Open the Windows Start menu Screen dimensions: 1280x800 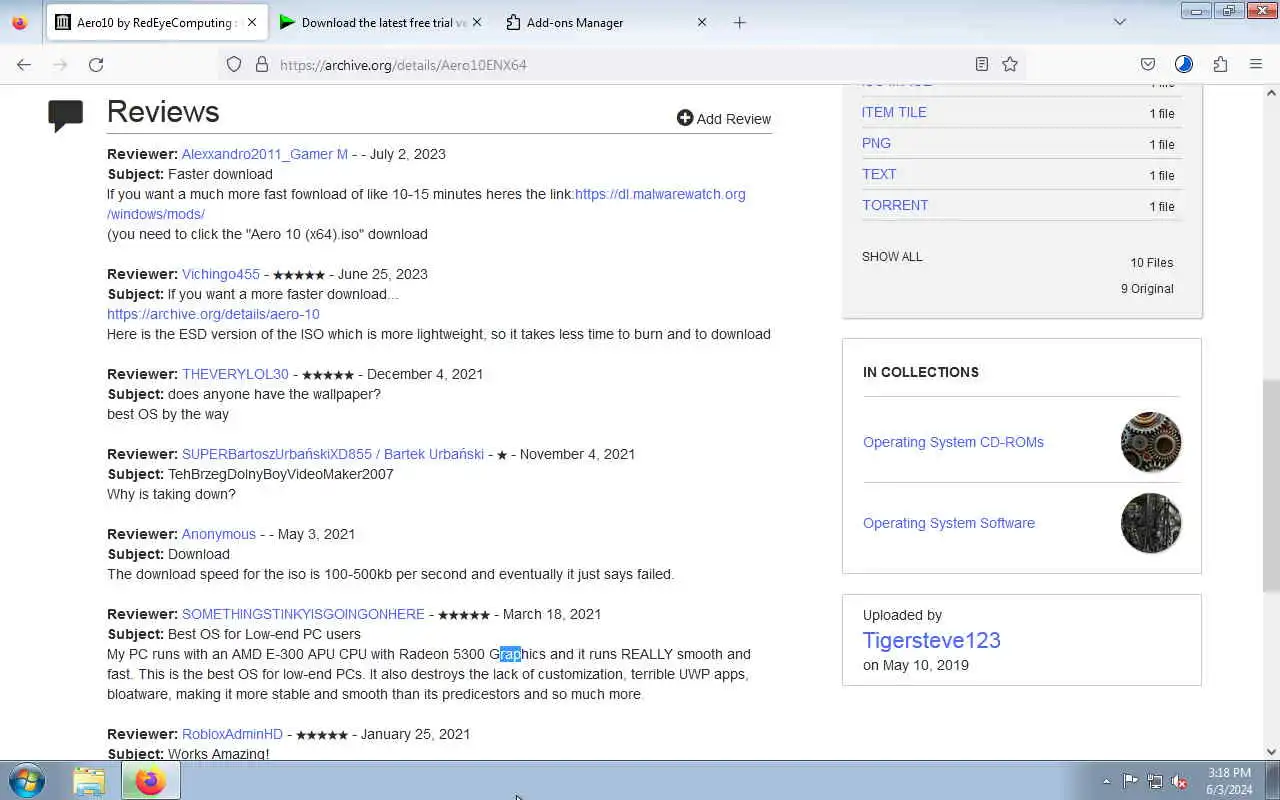click(x=27, y=781)
